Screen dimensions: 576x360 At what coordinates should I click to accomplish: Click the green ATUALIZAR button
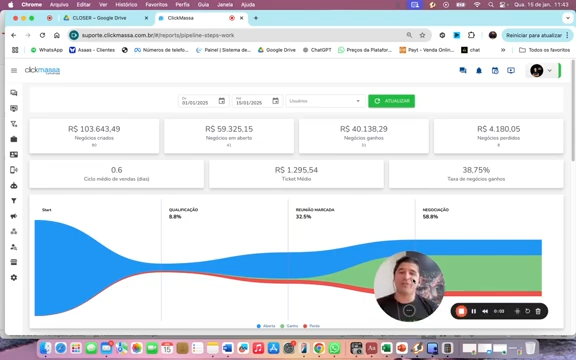392,101
